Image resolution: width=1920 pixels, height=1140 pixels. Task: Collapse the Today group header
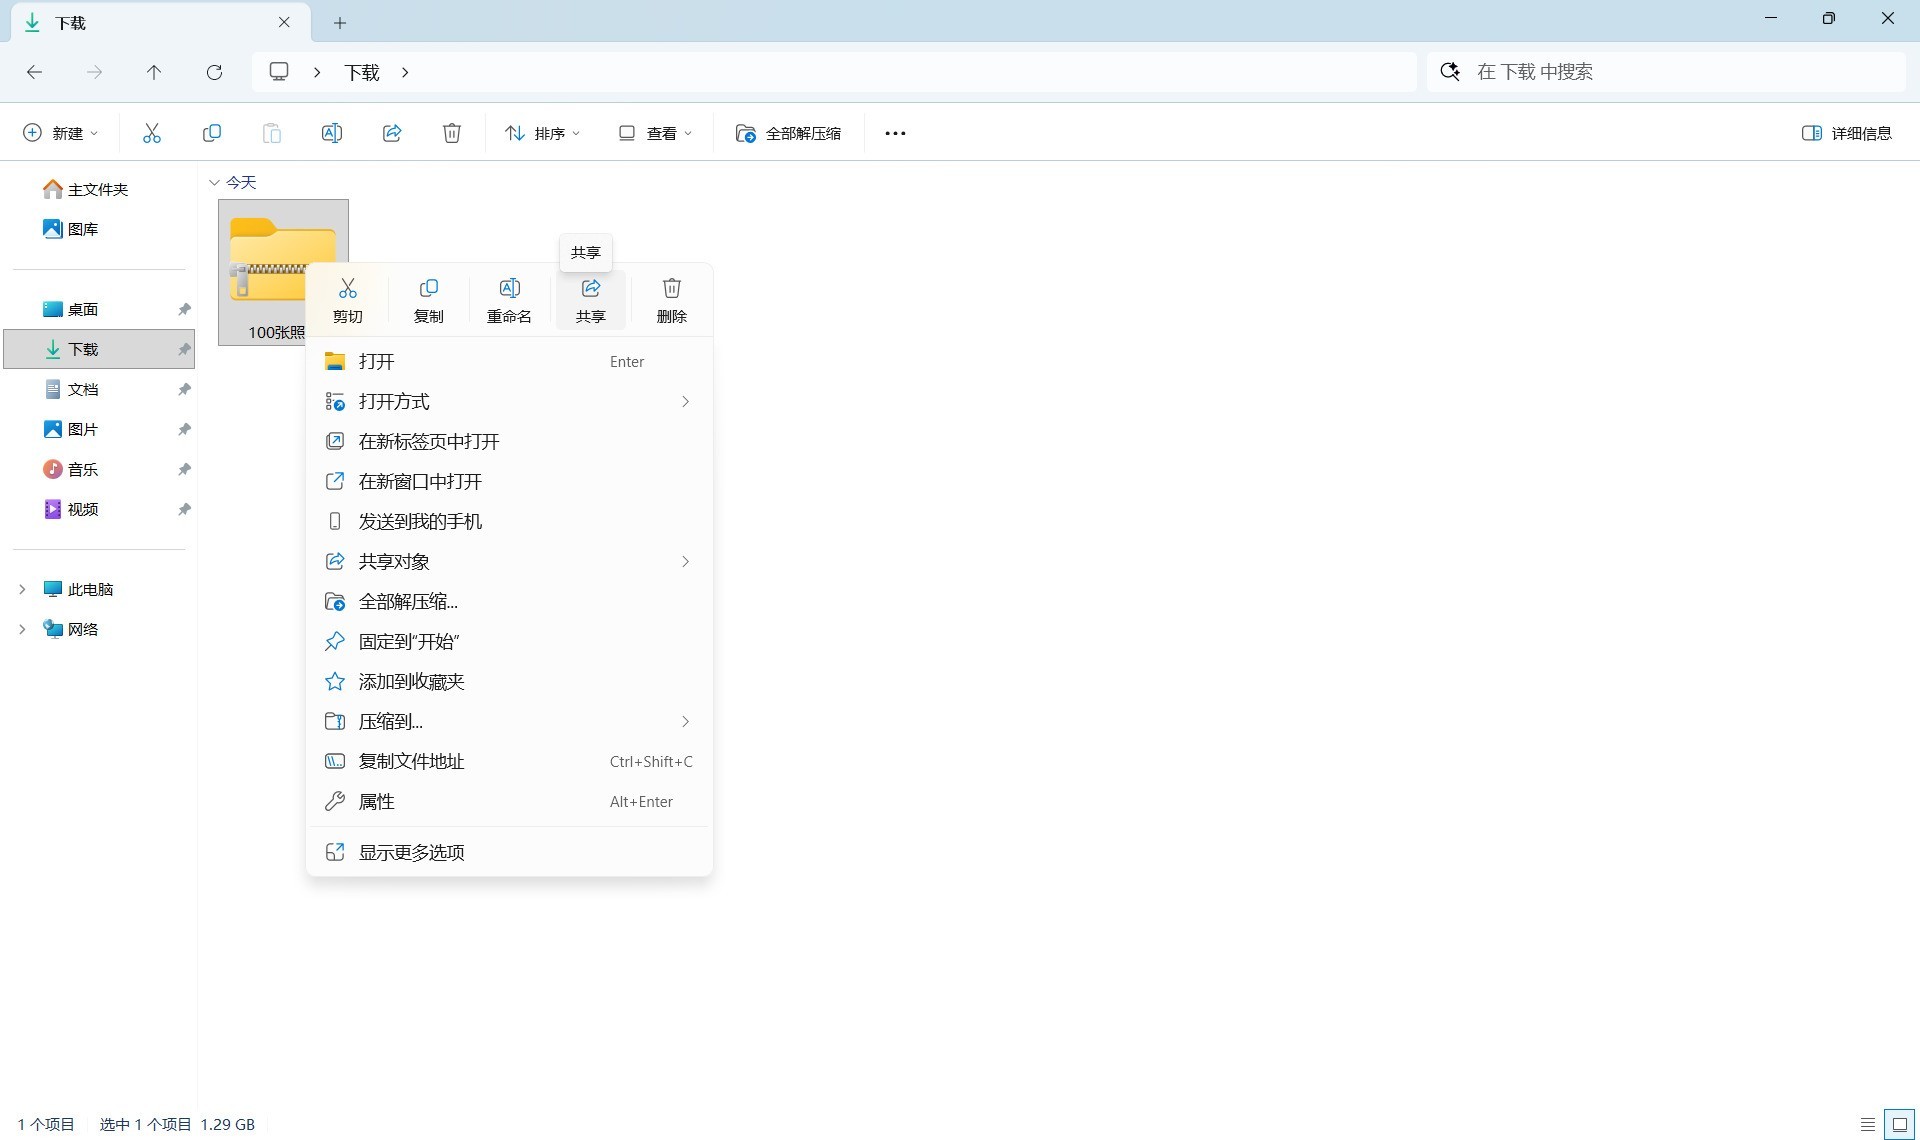(x=214, y=182)
